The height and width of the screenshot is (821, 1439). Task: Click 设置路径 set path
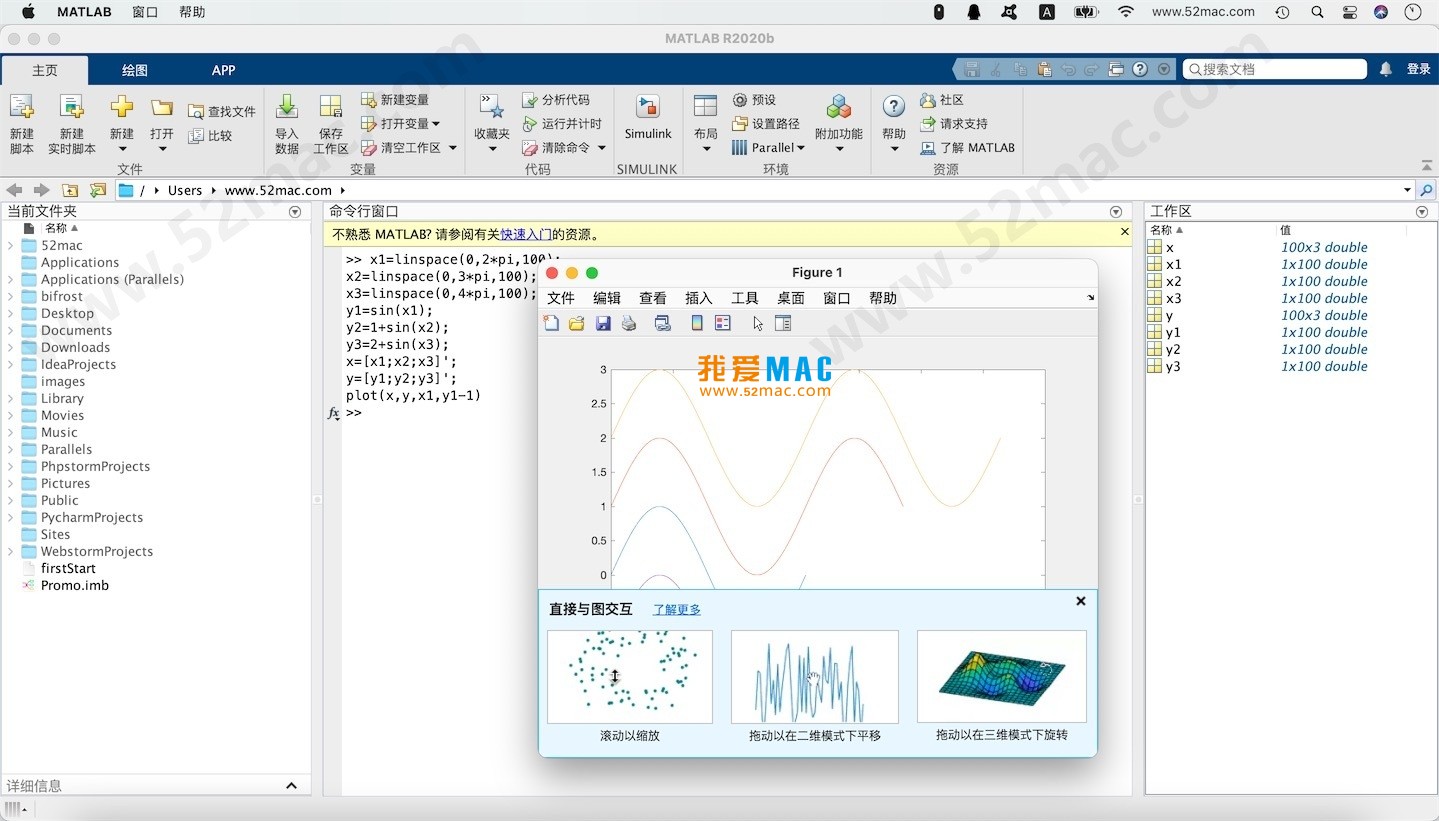[x=766, y=124]
